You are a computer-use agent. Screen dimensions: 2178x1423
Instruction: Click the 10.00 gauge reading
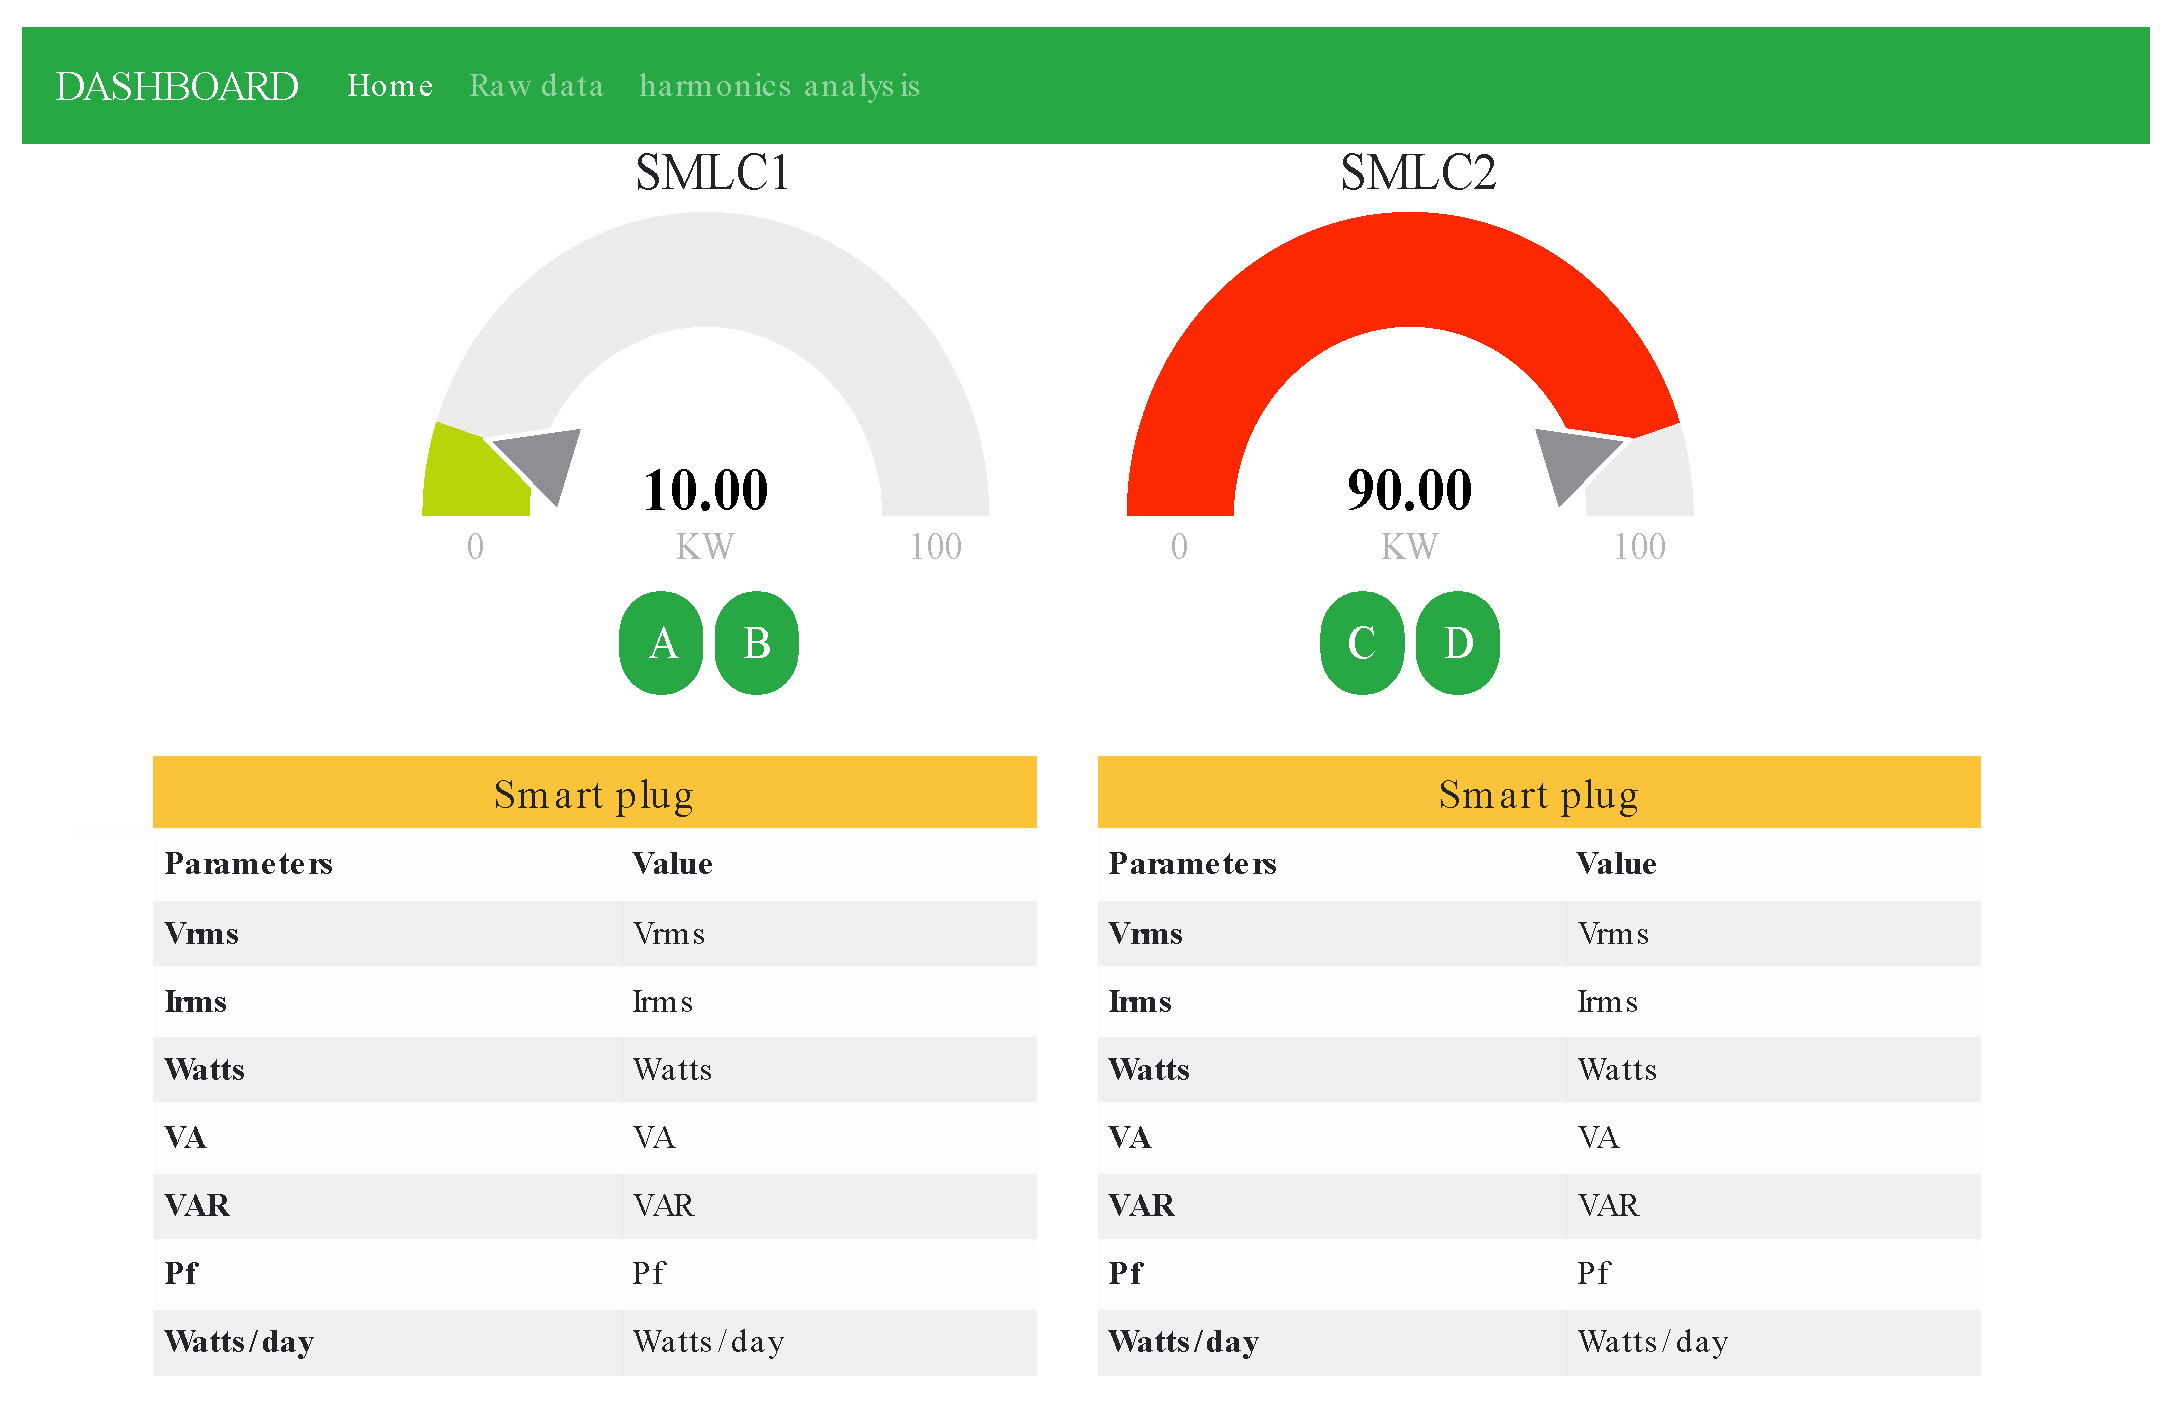click(706, 490)
